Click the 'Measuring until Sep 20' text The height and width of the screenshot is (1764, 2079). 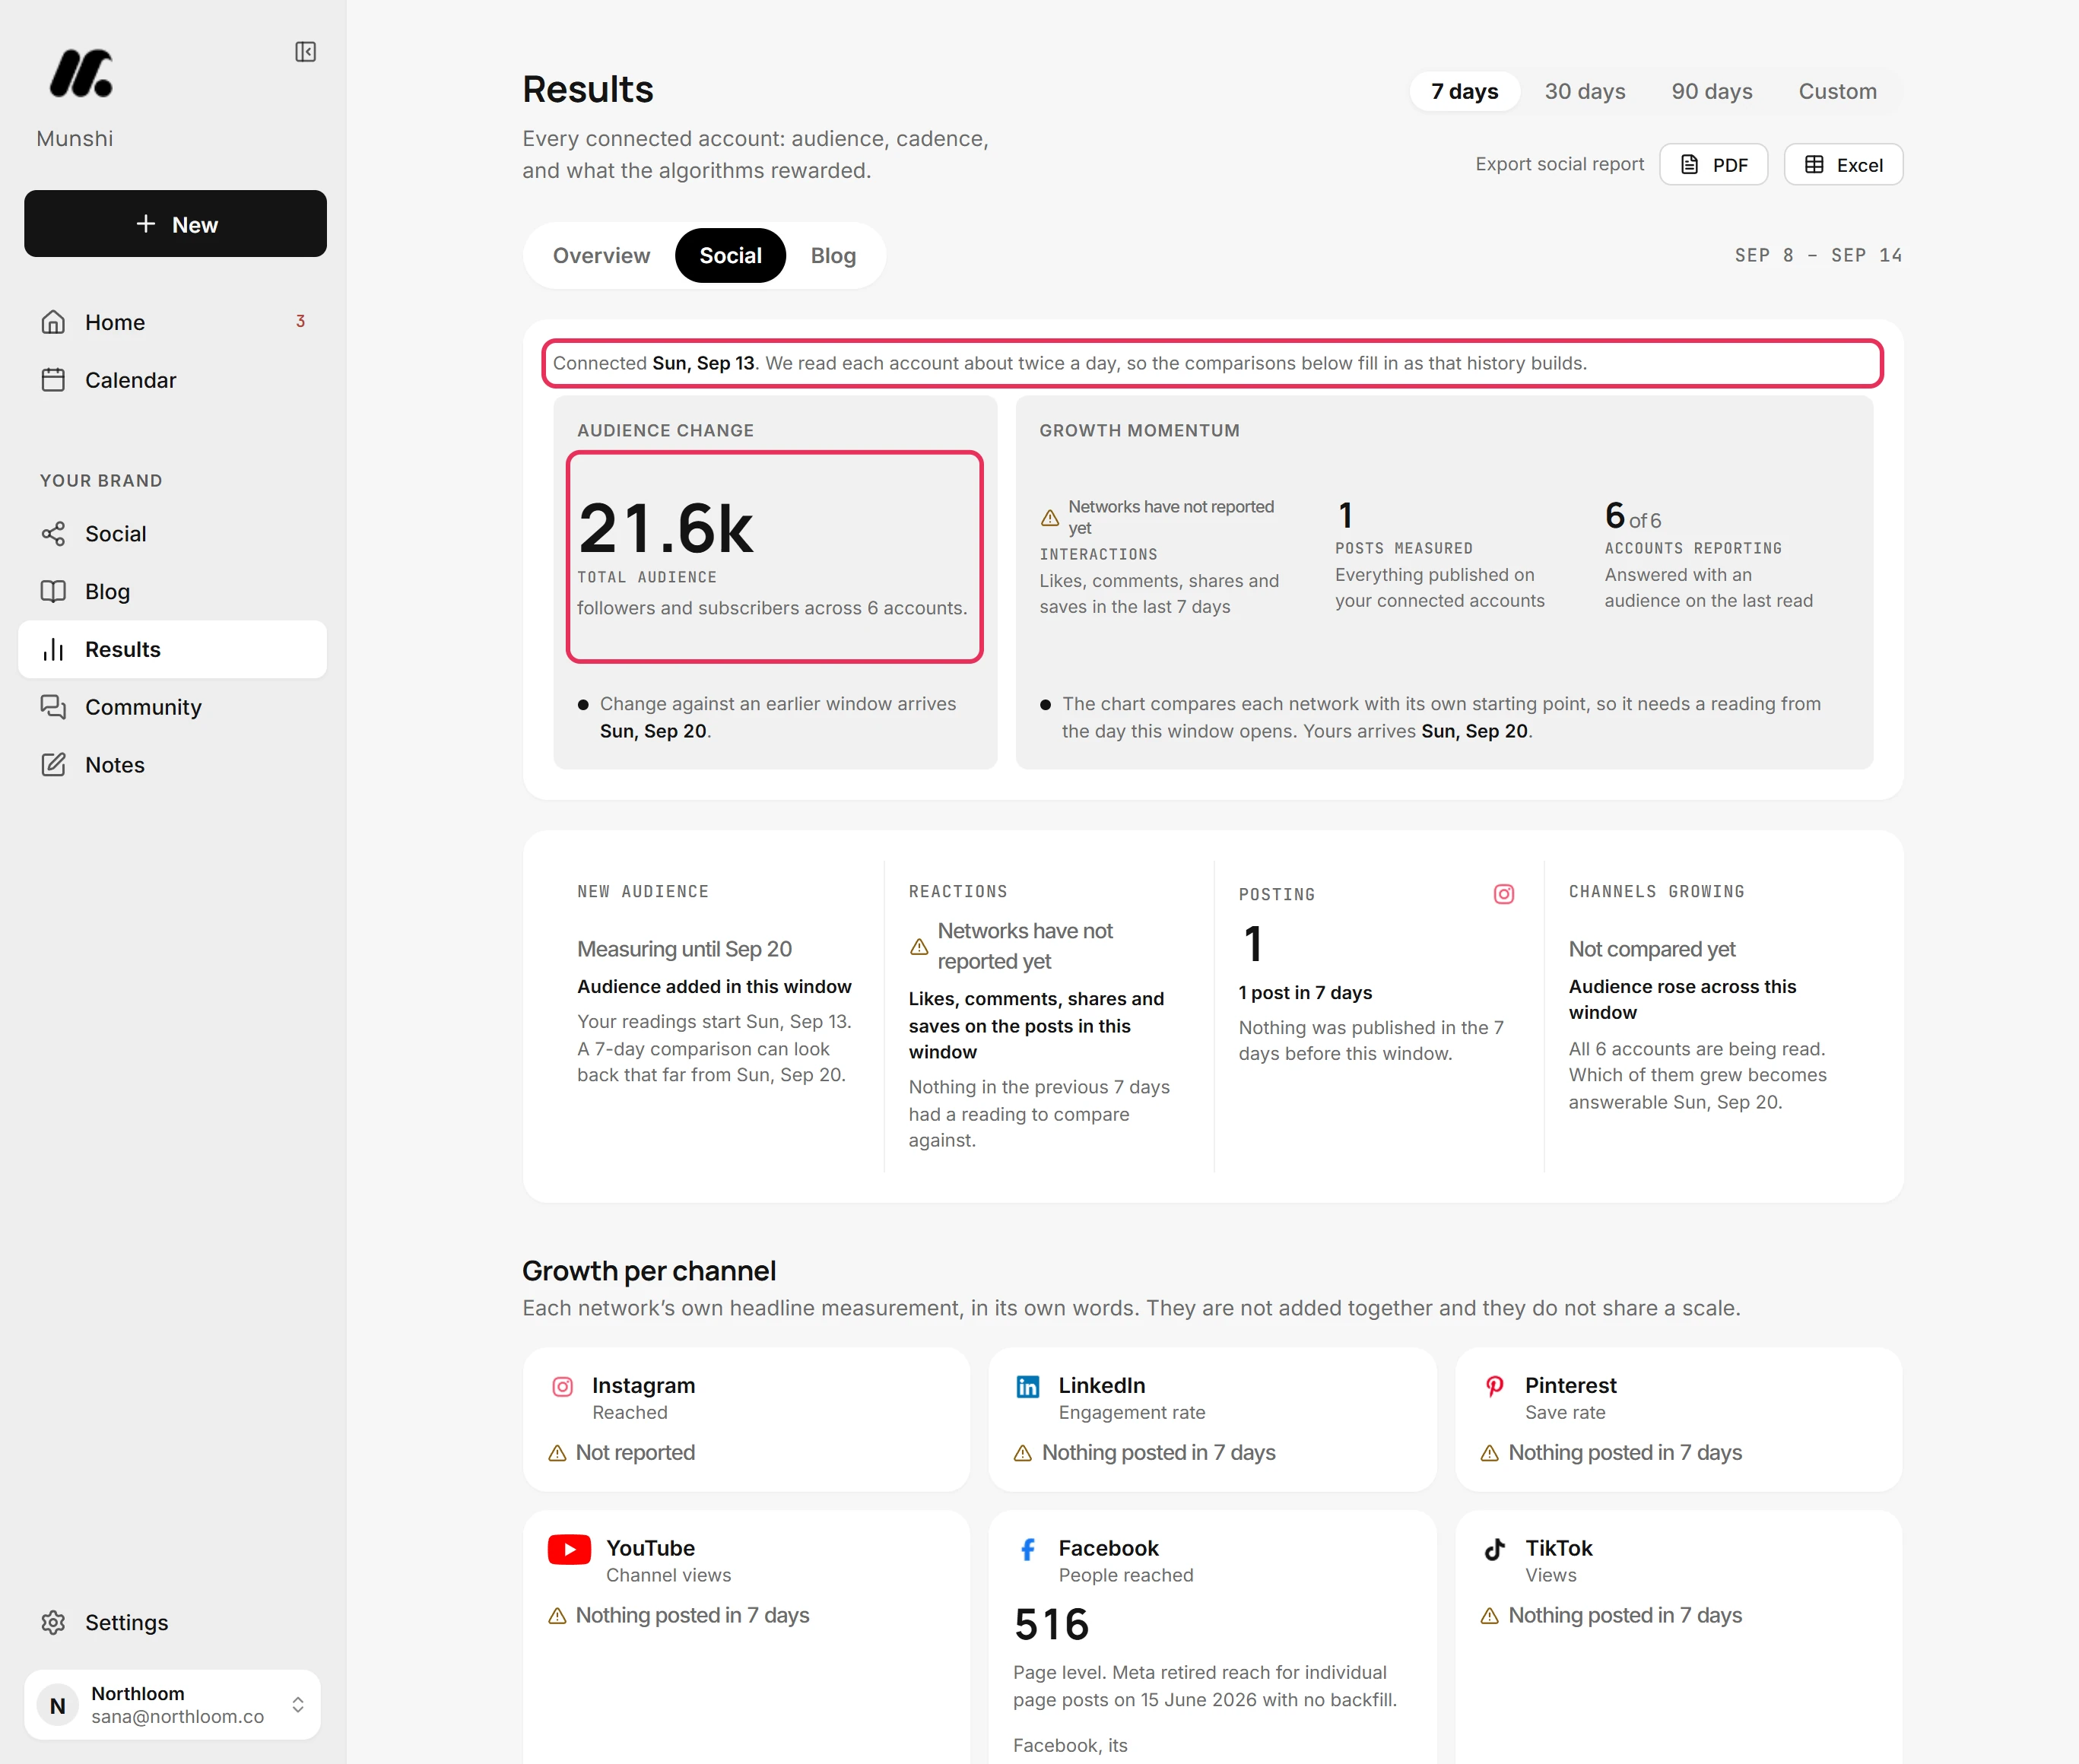[684, 949]
